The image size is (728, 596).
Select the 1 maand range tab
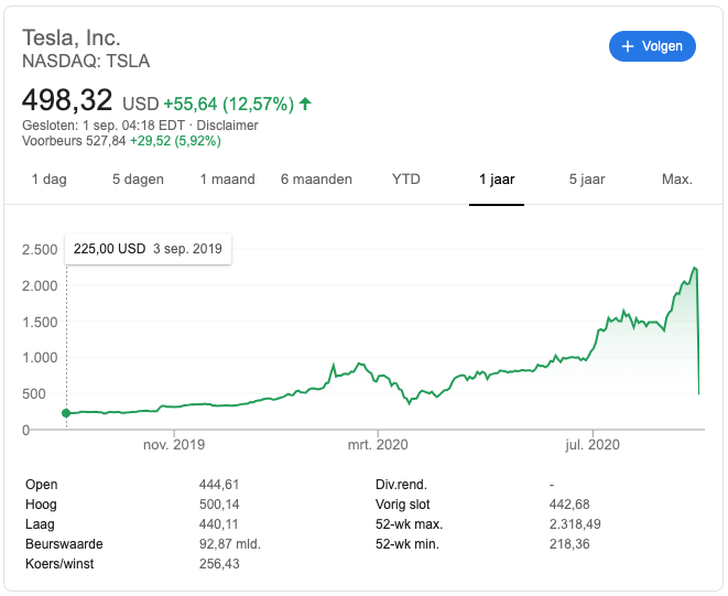tap(228, 179)
